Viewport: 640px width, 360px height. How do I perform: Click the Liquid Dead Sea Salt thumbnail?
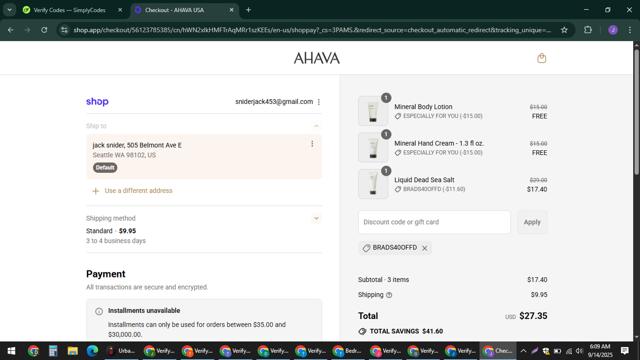(373, 184)
